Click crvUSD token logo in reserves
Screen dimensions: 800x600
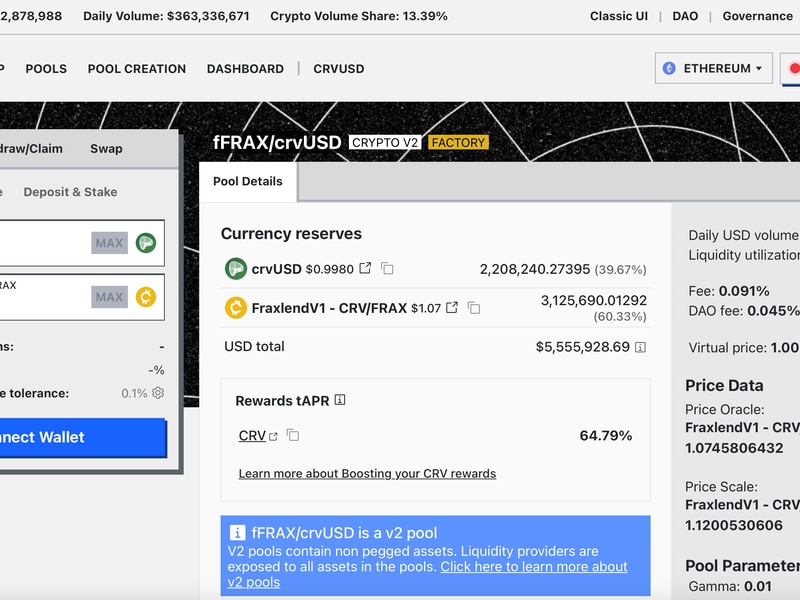click(236, 268)
